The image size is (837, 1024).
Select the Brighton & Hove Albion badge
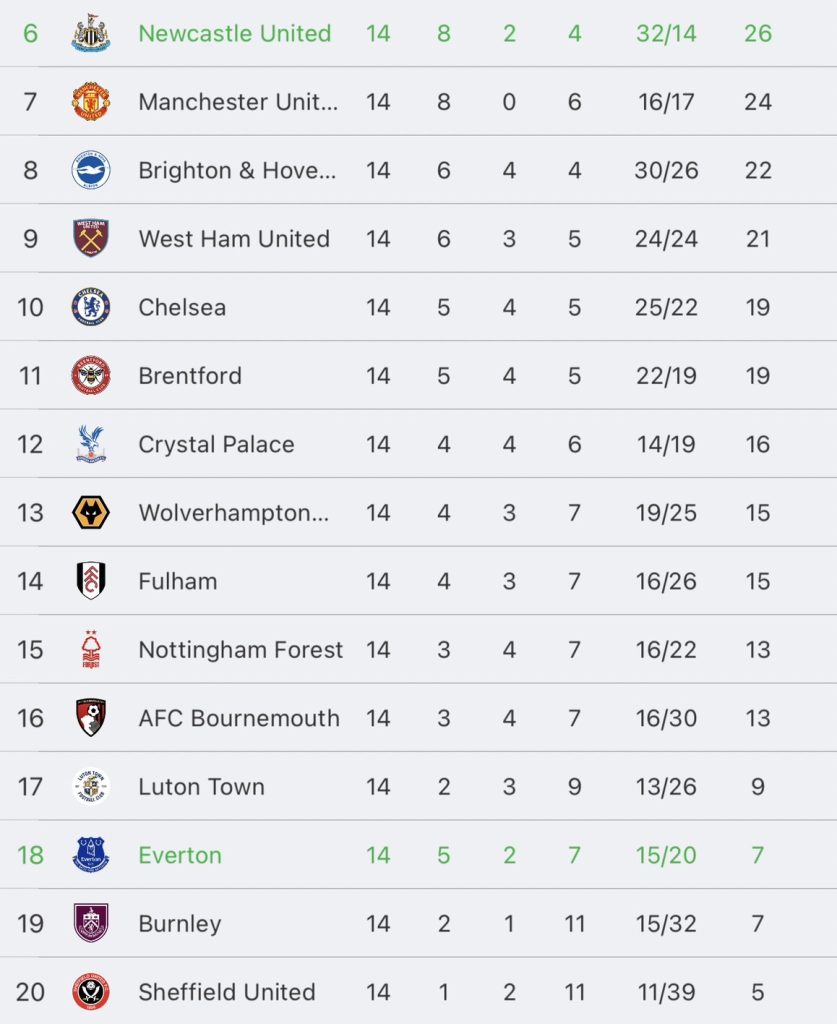pos(91,170)
